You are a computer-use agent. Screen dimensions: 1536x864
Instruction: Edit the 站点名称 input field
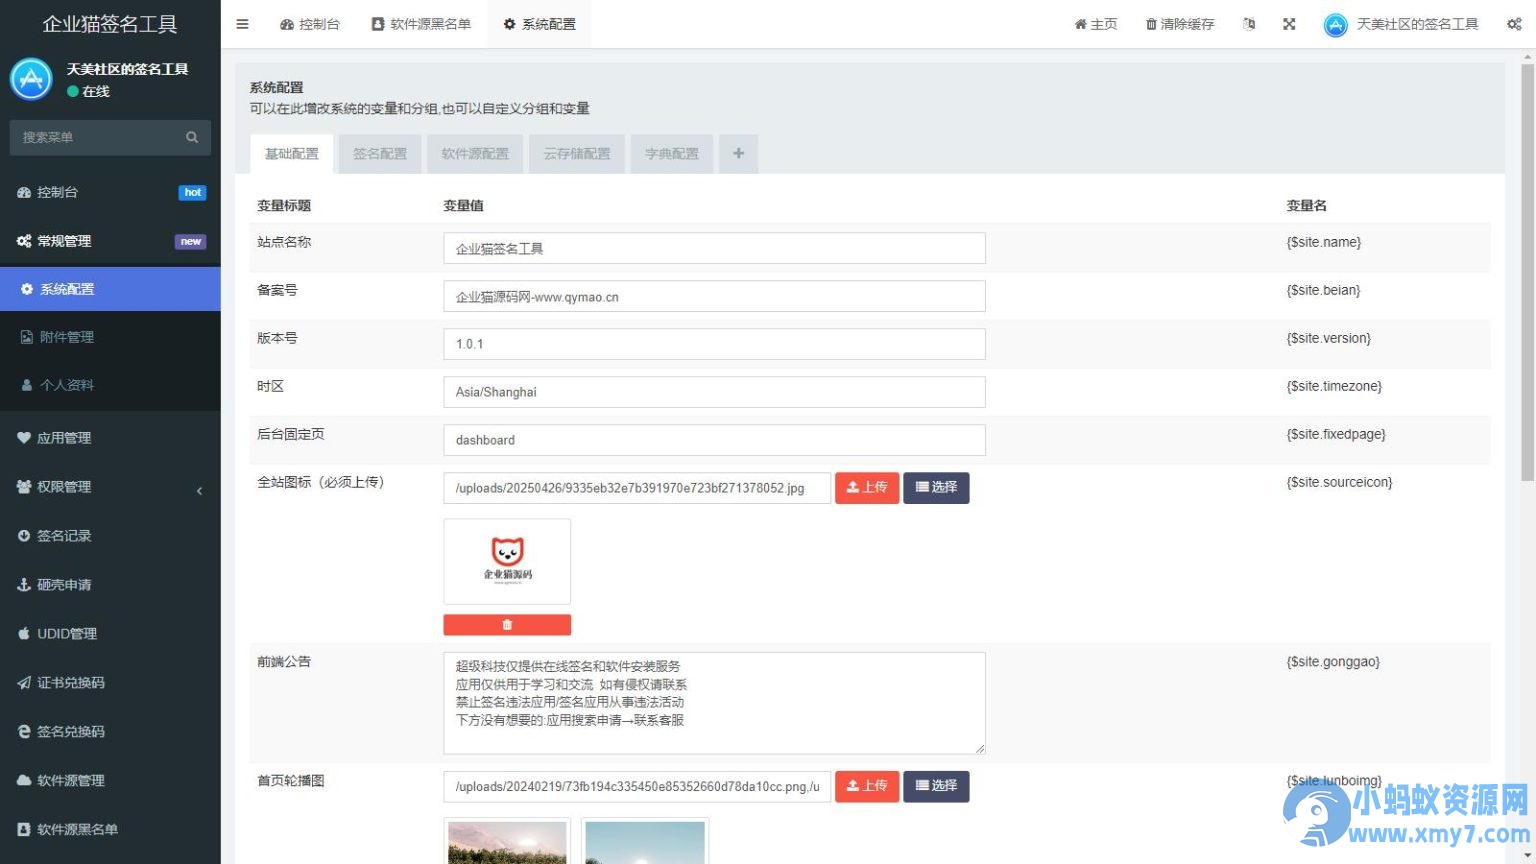point(714,248)
